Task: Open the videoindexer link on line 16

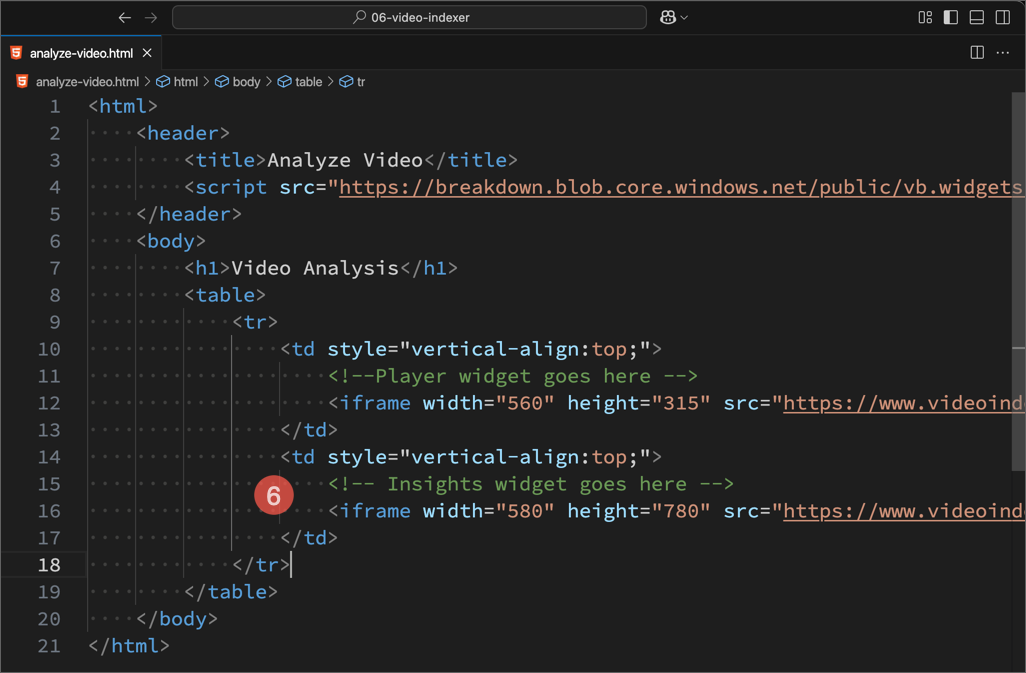Action: coord(903,511)
